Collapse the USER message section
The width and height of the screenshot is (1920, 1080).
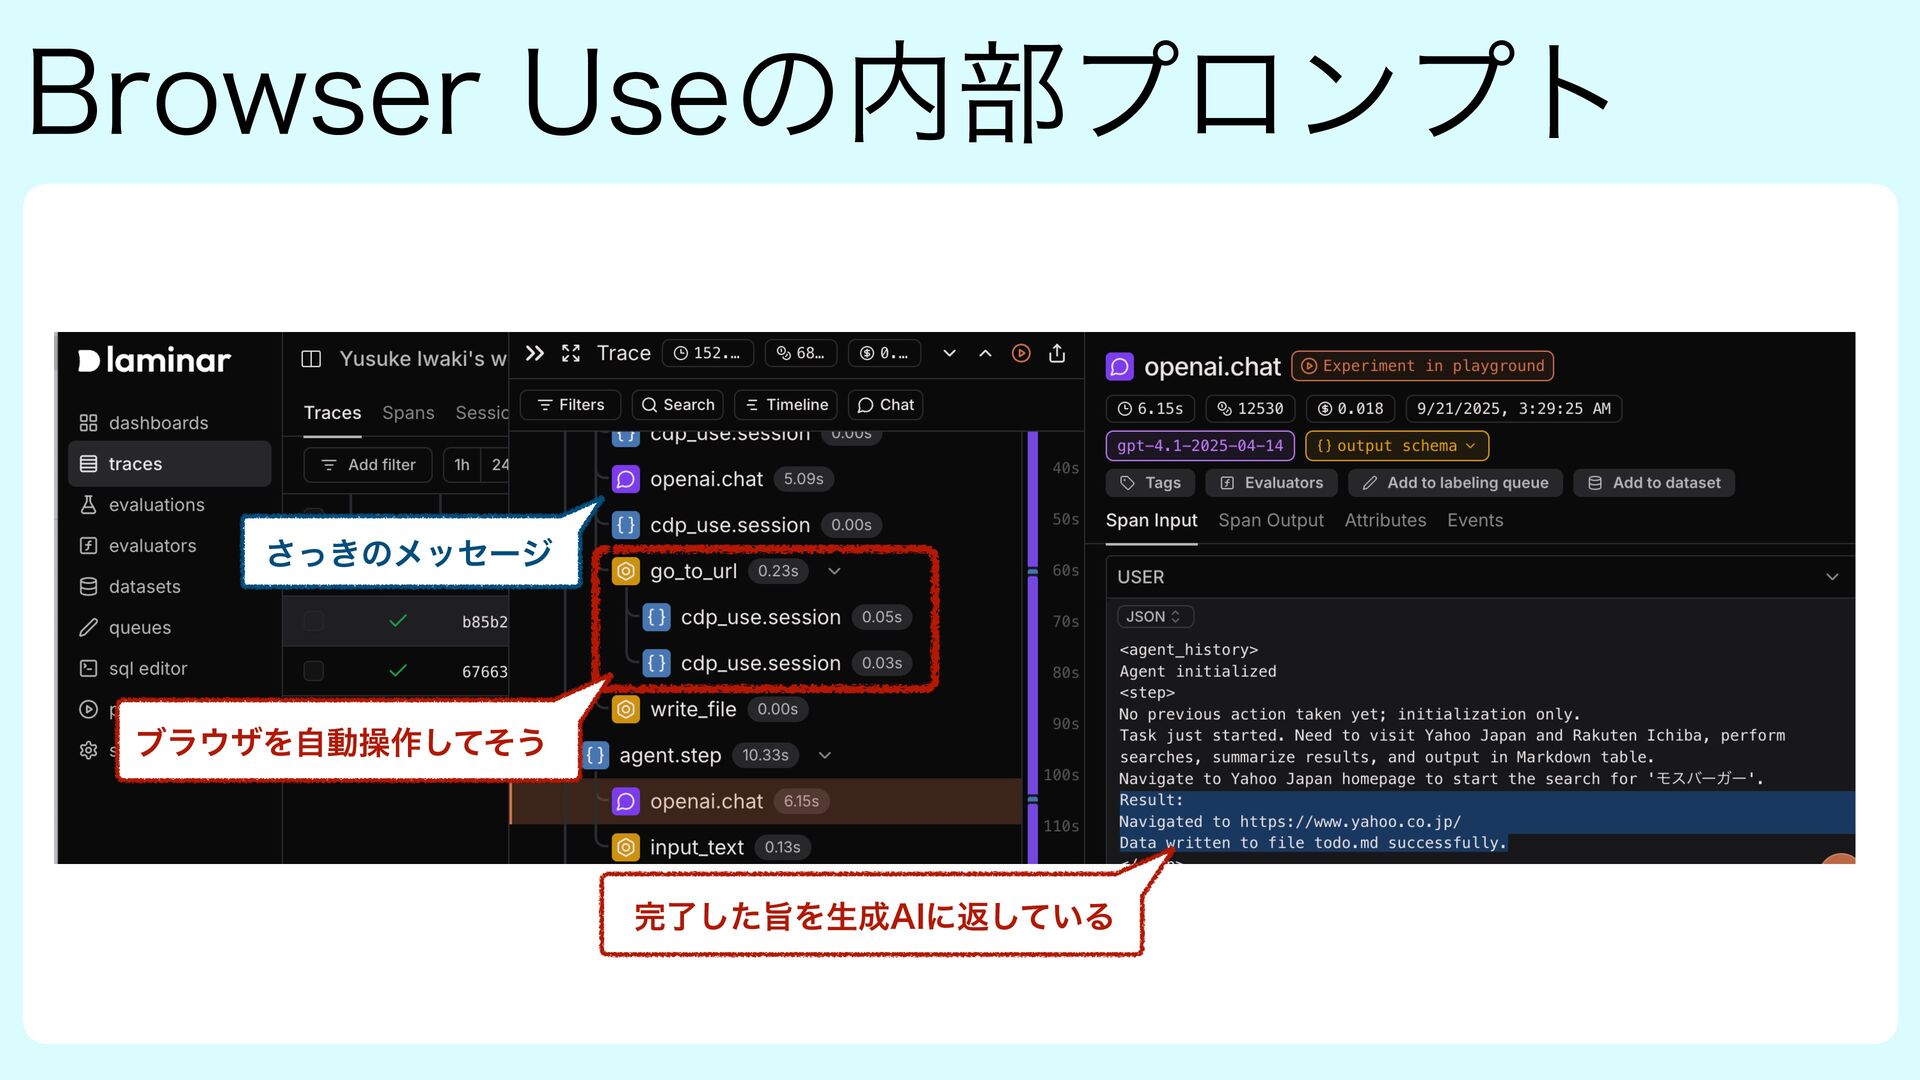(1832, 577)
